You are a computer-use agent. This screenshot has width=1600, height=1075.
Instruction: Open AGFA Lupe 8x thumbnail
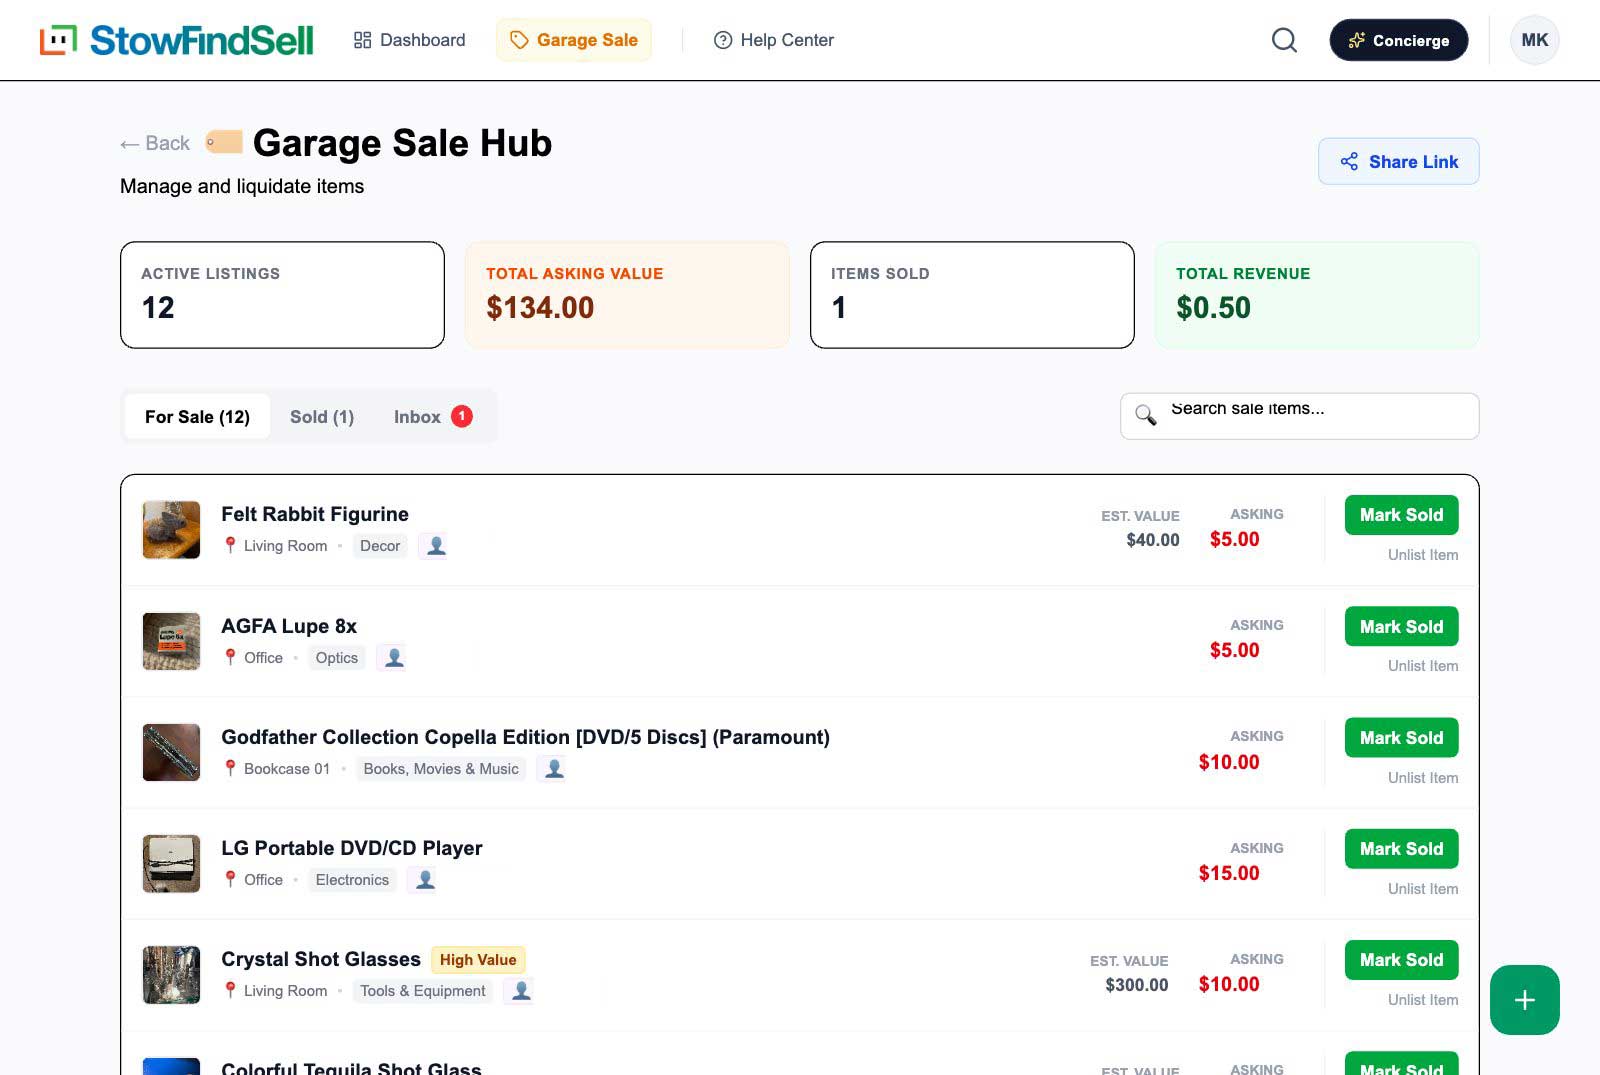pyautogui.click(x=171, y=641)
